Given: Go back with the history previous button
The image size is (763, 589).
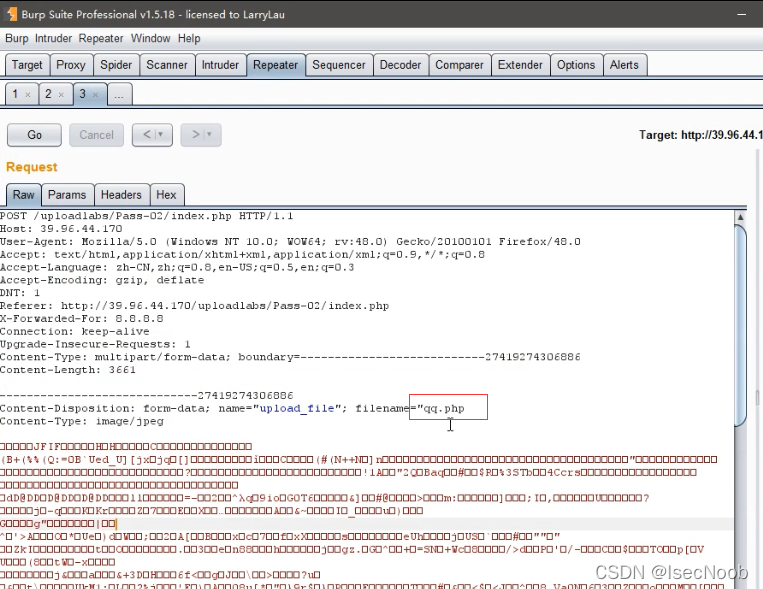Looking at the screenshot, I should coord(147,134).
